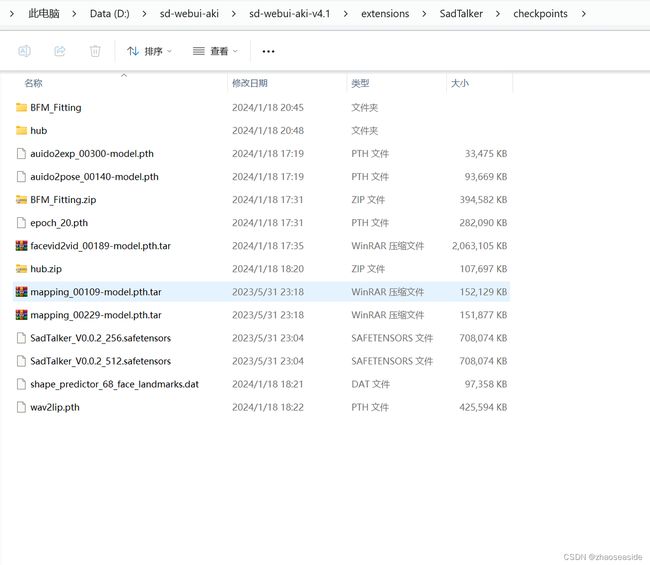The width and height of the screenshot is (650, 565).
Task: Expand the chevron after SadTalker
Action: [498, 14]
